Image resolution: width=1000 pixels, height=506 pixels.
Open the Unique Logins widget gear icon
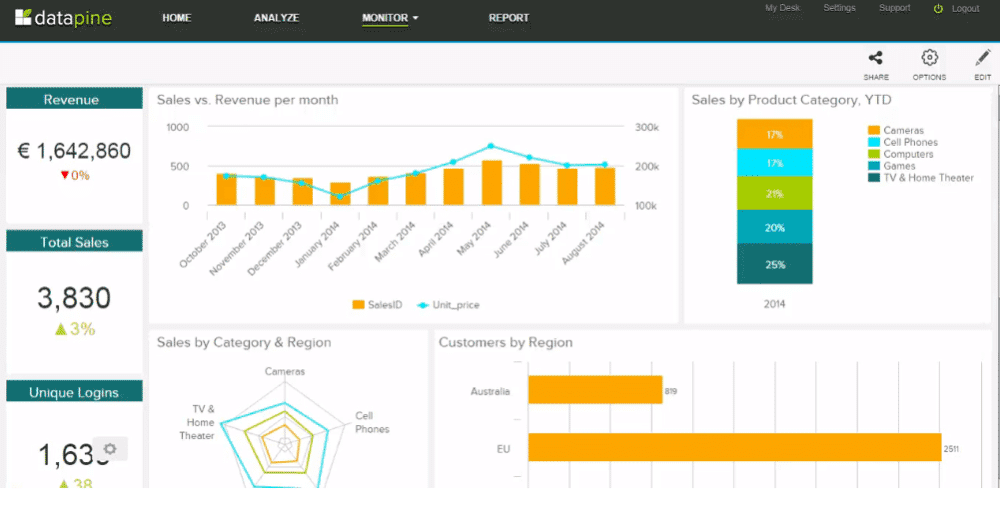pos(110,450)
